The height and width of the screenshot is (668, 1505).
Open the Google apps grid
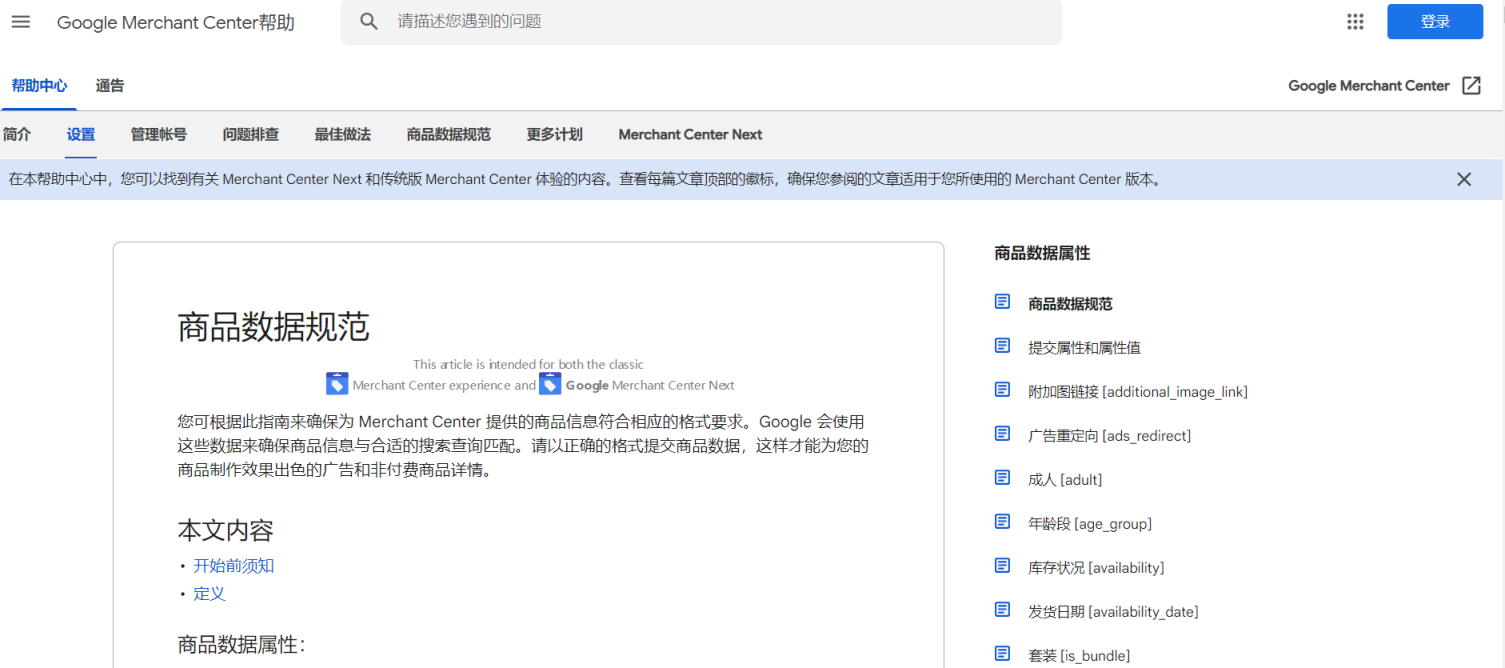pos(1355,20)
